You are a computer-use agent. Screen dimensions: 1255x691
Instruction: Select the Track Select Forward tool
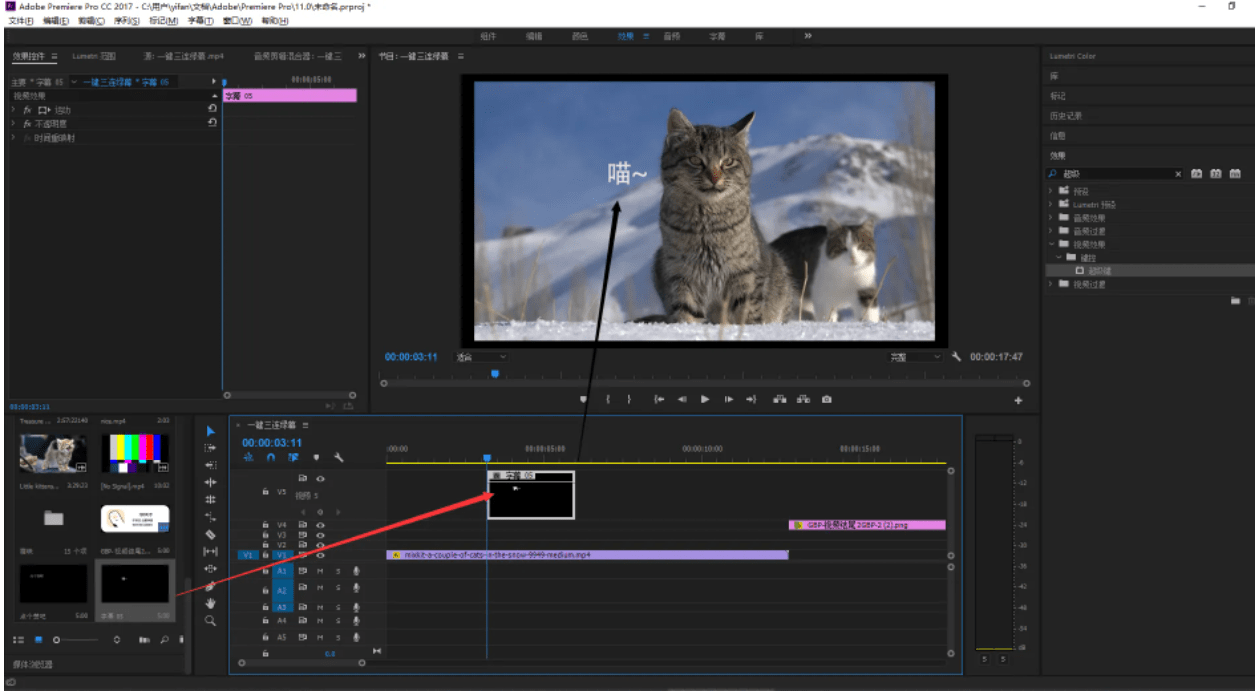[x=210, y=448]
